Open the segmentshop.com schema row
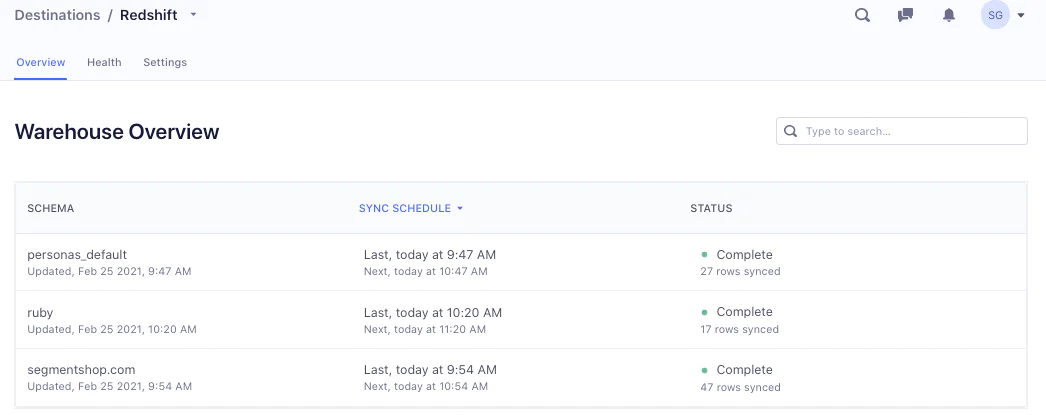 [81, 370]
